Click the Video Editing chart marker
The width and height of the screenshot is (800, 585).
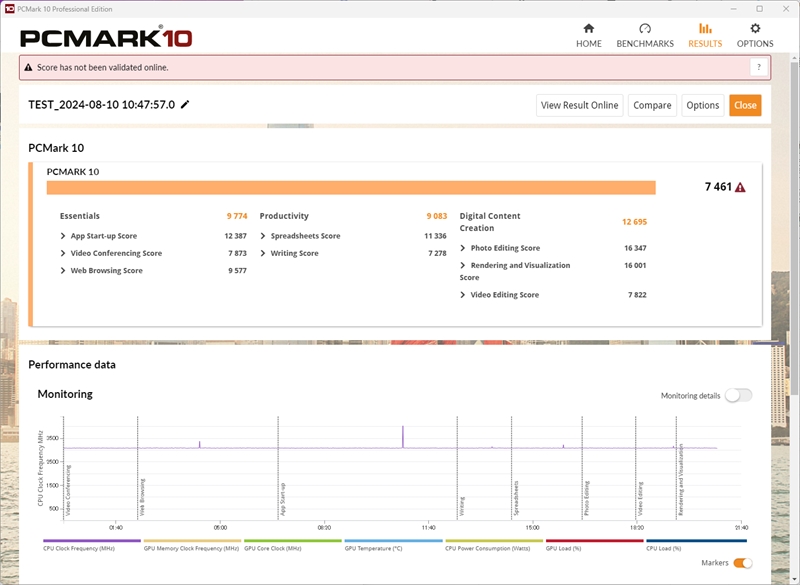click(640, 498)
